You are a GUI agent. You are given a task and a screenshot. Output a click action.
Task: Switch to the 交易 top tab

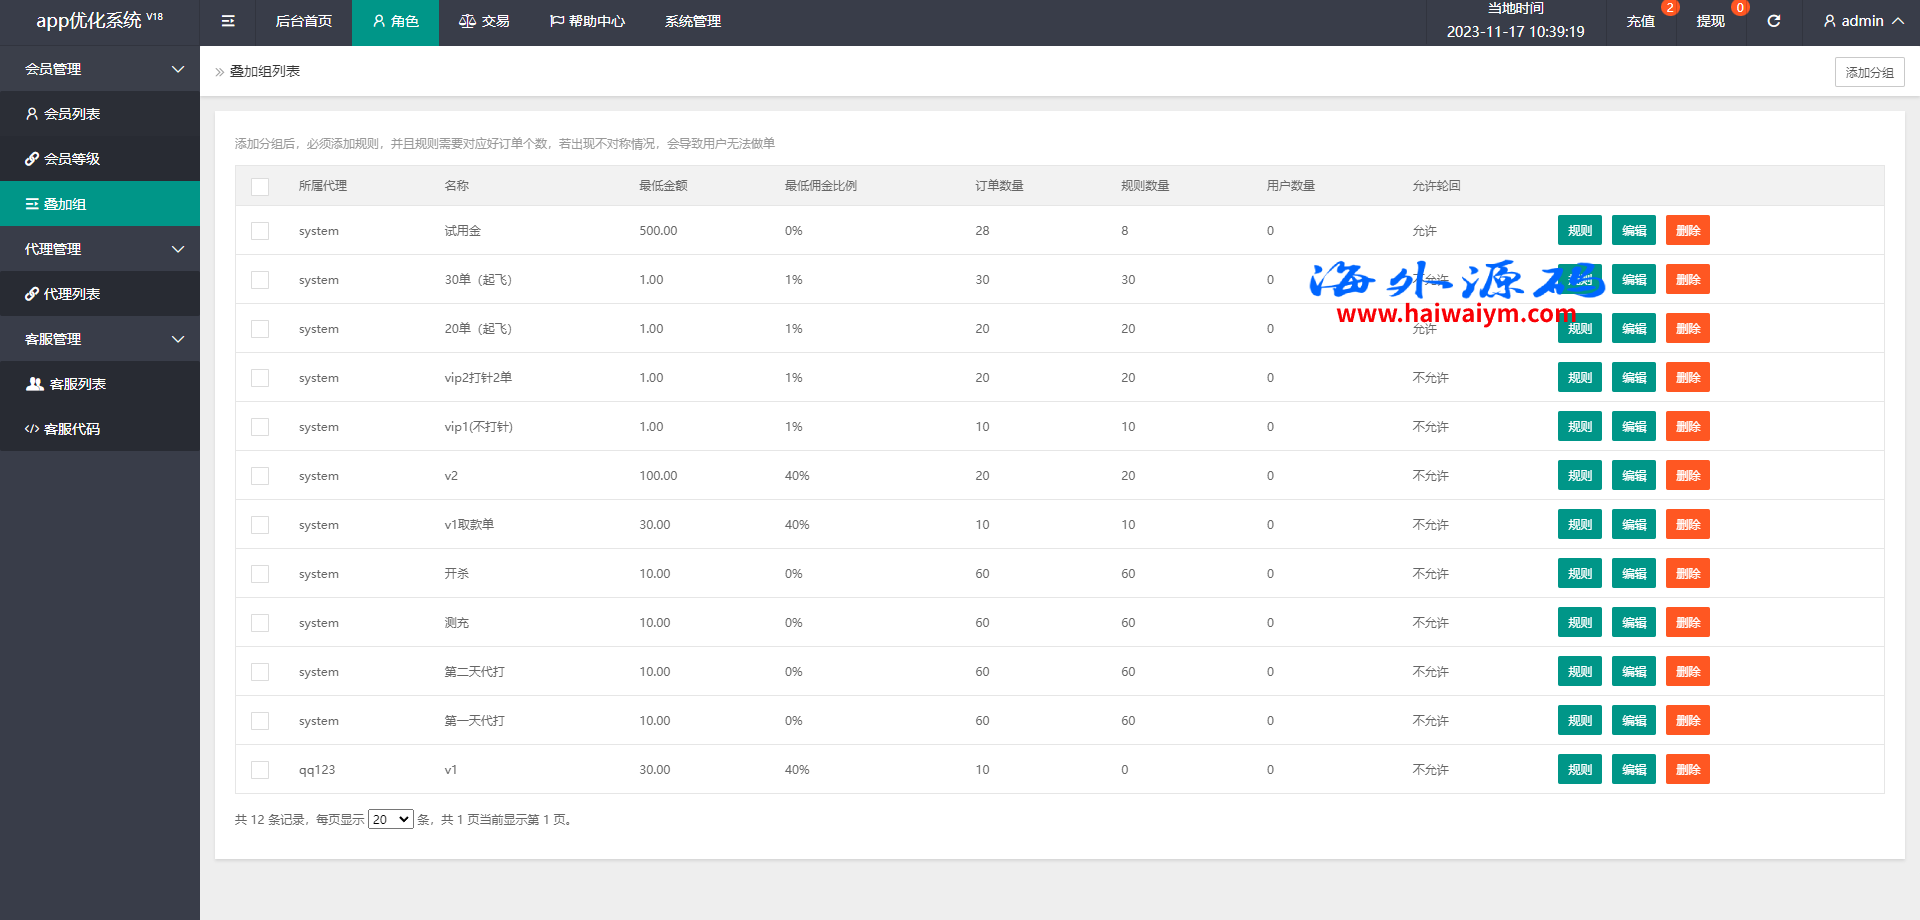(485, 21)
